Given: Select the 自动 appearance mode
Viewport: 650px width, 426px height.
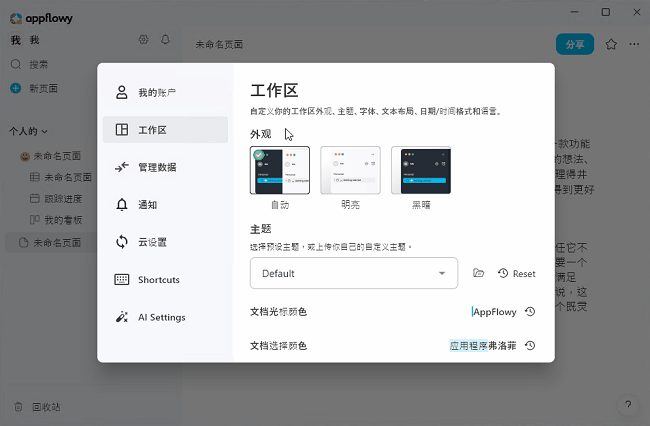Looking at the screenshot, I should pyautogui.click(x=279, y=171).
